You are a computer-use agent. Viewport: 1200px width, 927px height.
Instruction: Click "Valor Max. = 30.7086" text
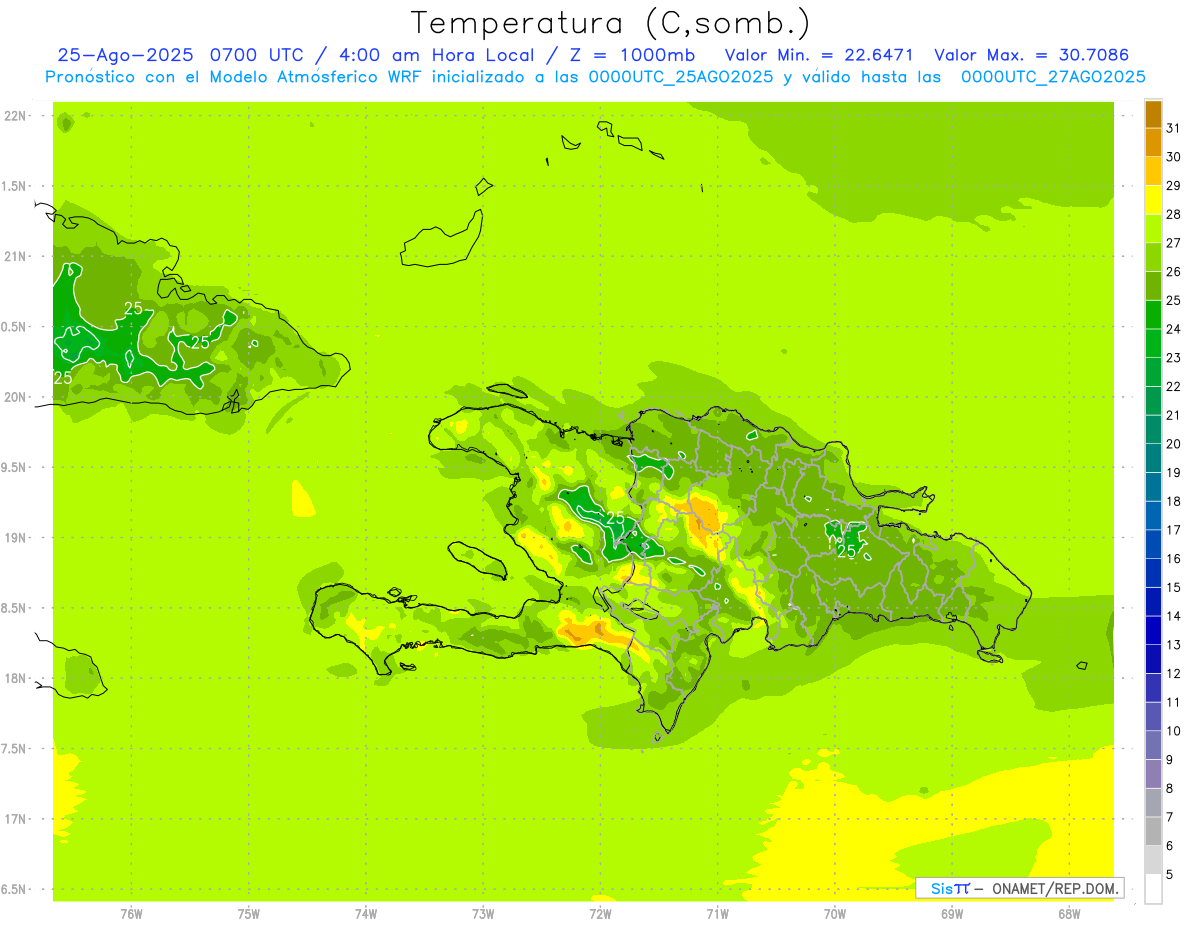[1030, 55]
